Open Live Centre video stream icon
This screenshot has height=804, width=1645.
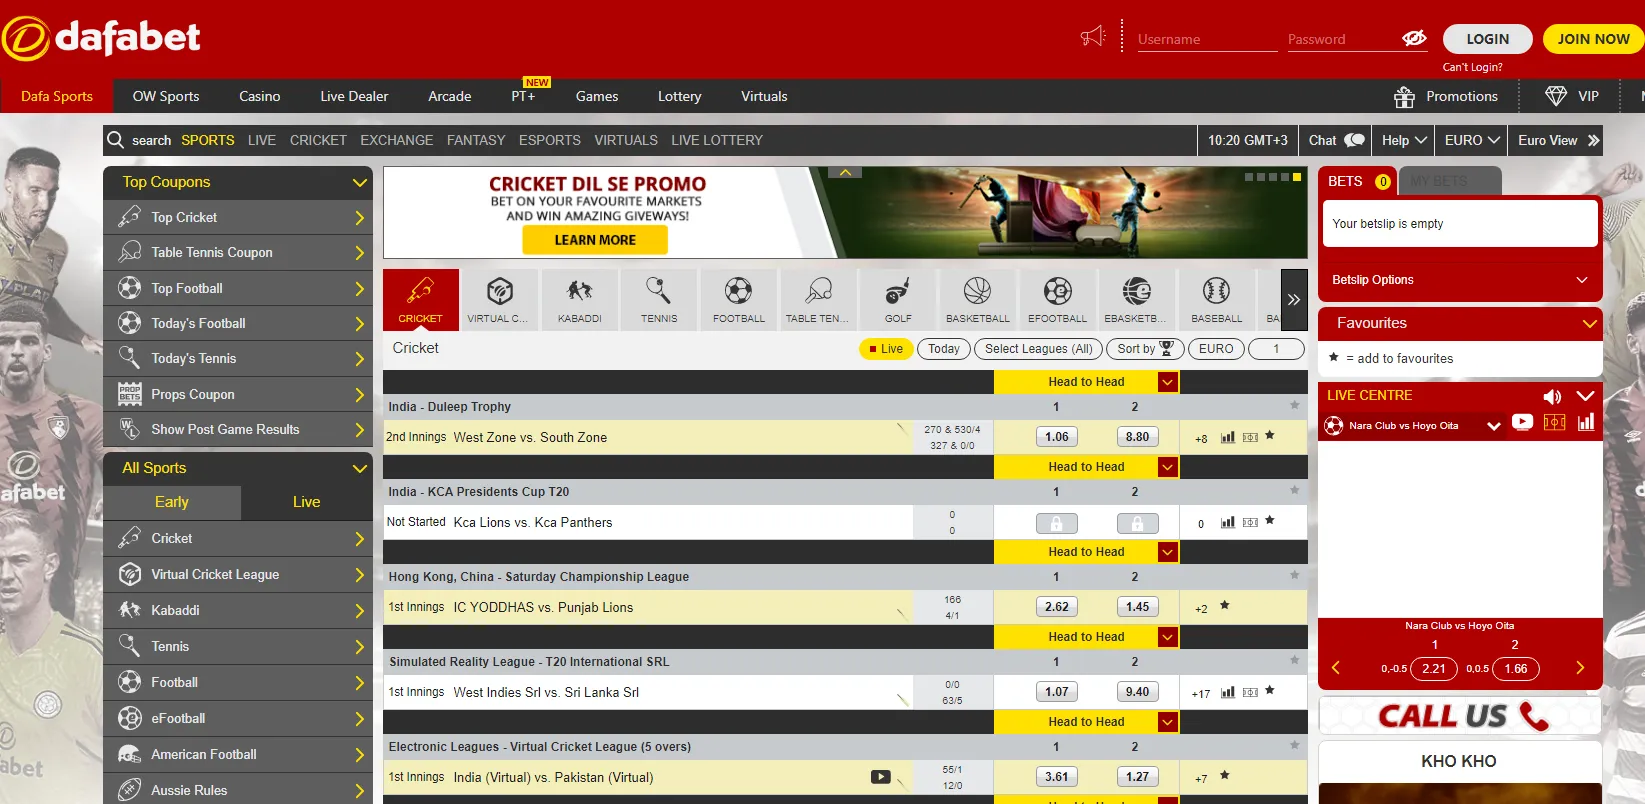(x=1522, y=422)
